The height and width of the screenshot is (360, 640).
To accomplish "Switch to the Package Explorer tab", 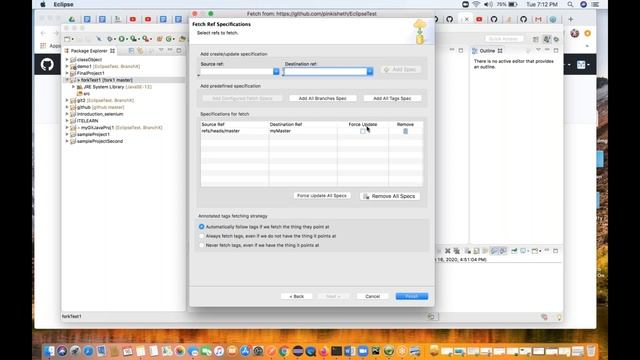I will pos(89,51).
